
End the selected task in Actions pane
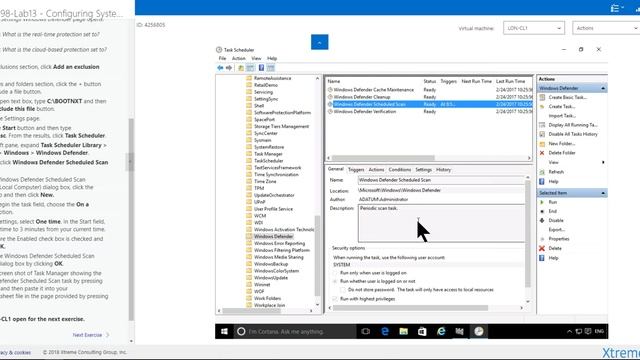pos(552,211)
